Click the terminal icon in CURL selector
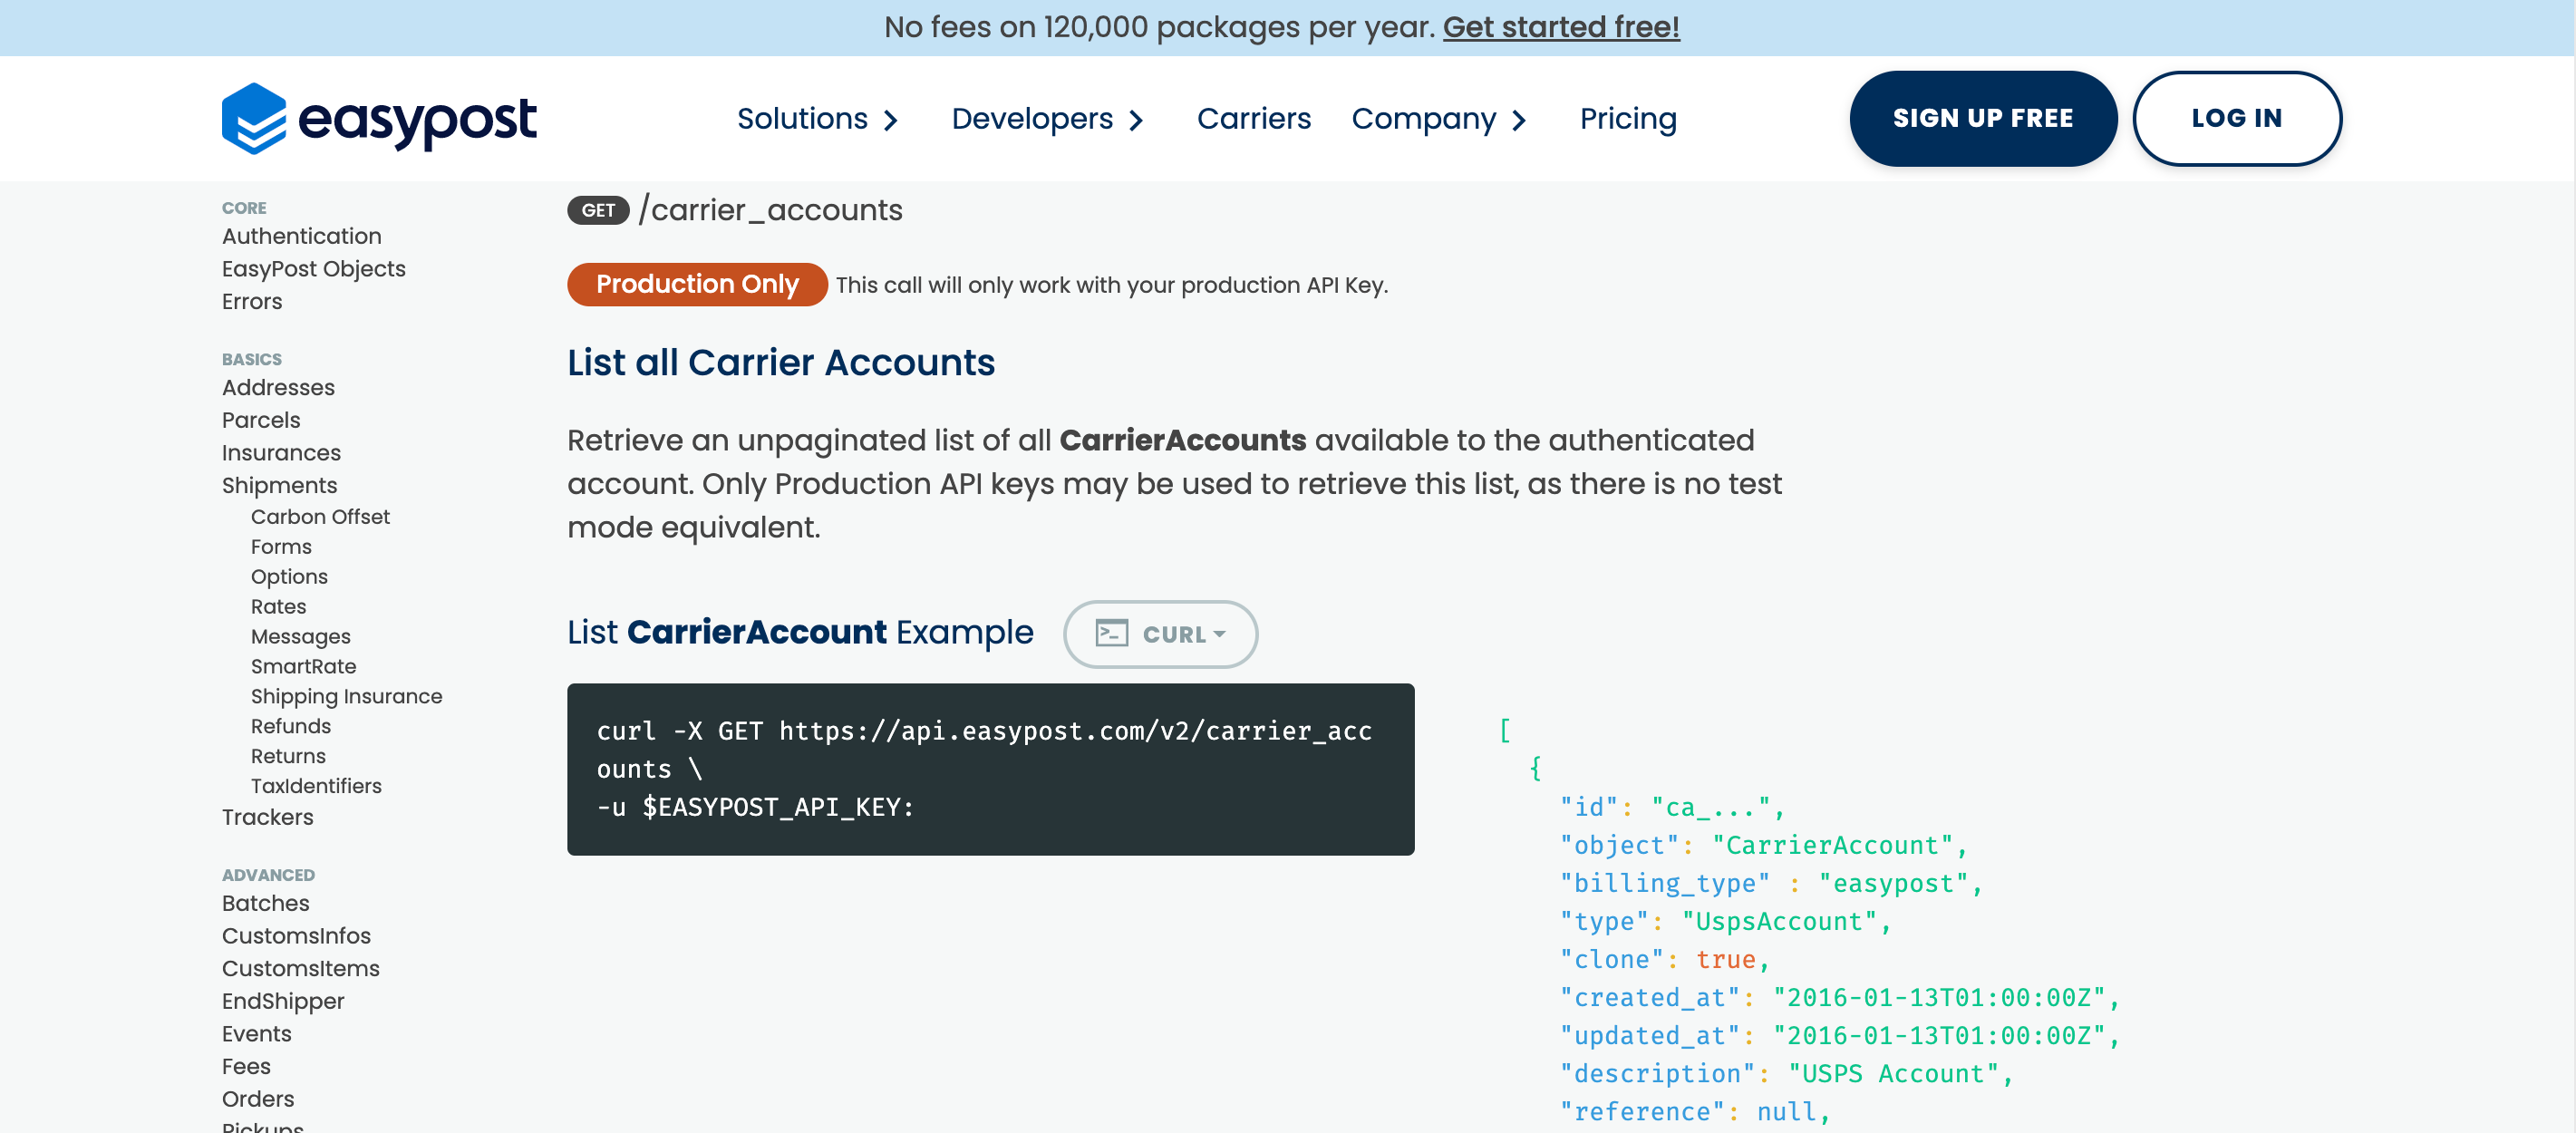Viewport: 2576px width, 1133px height. click(1111, 634)
